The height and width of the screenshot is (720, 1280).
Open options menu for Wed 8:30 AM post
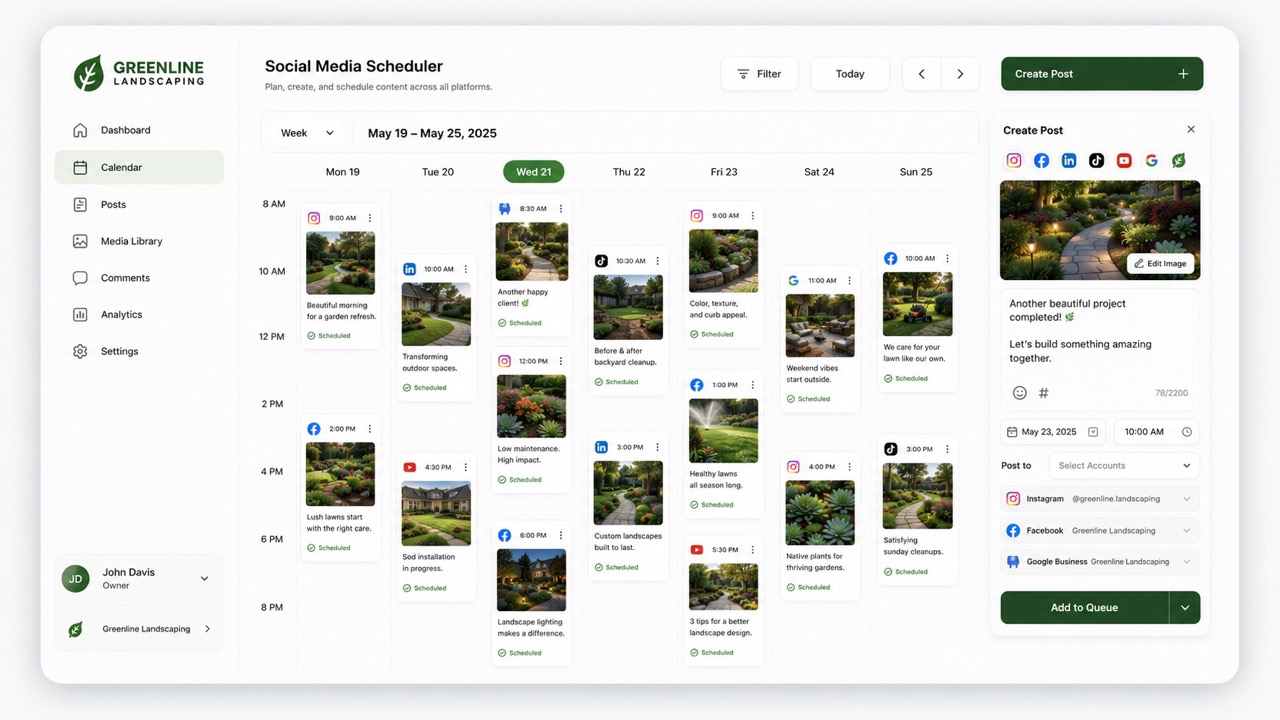pyautogui.click(x=561, y=209)
